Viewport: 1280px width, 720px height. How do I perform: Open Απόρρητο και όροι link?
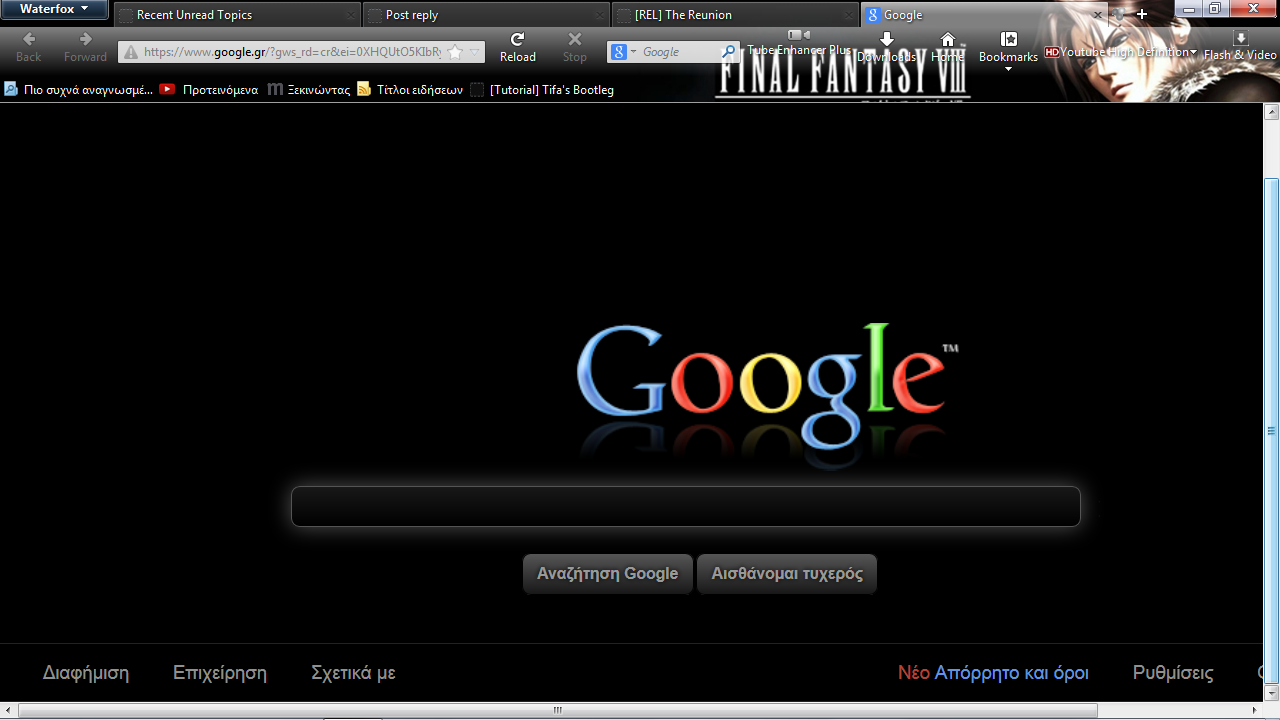pyautogui.click(x=1011, y=673)
